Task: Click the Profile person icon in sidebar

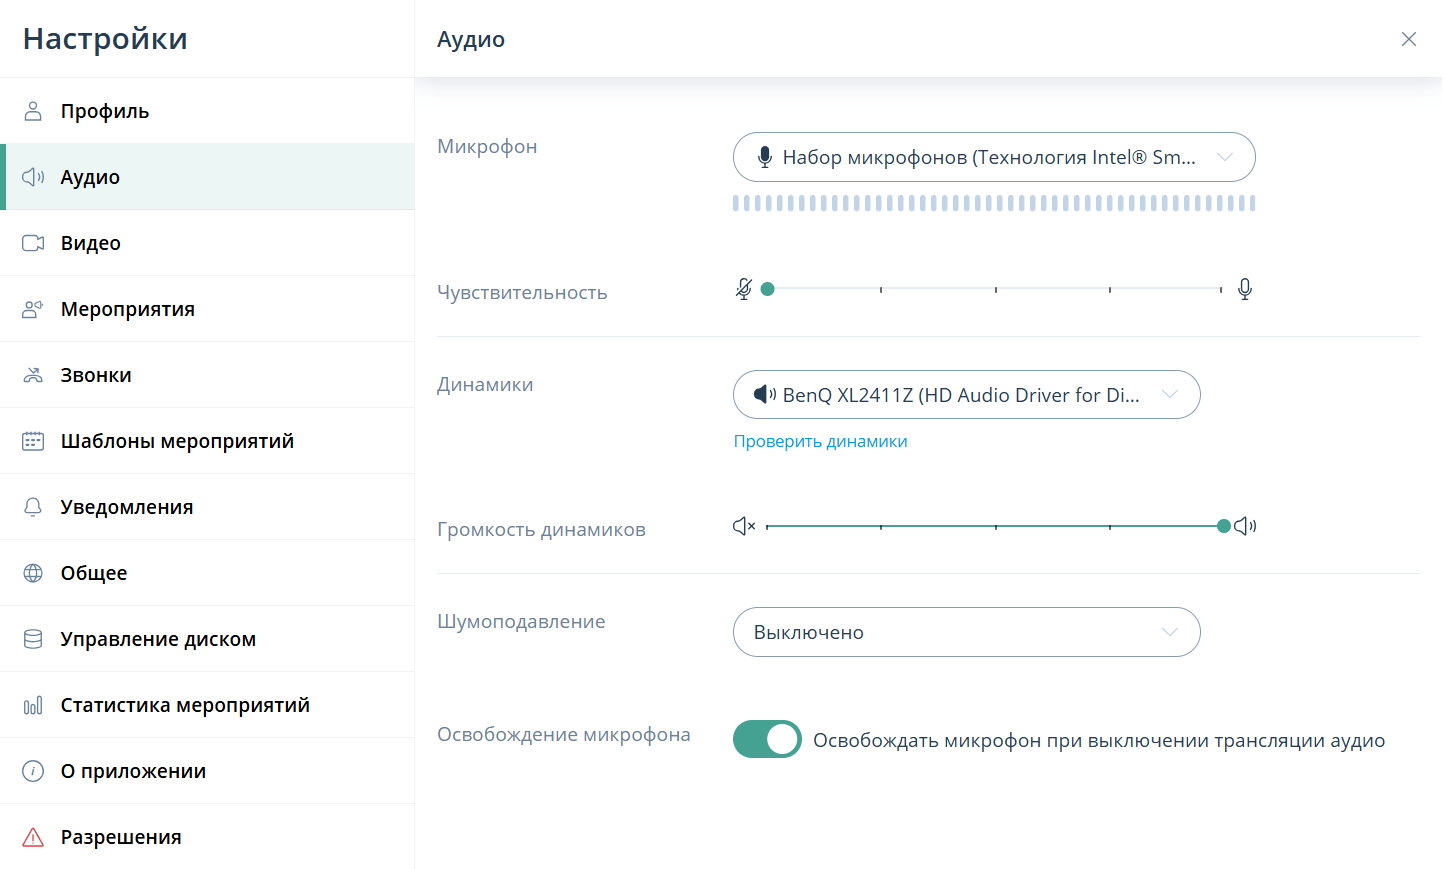Action: [x=33, y=111]
